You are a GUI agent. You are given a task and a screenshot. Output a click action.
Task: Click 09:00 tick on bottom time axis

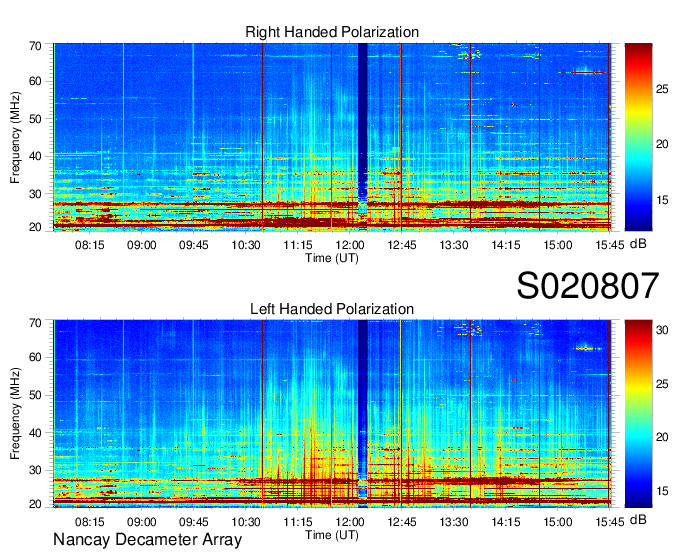tap(141, 522)
